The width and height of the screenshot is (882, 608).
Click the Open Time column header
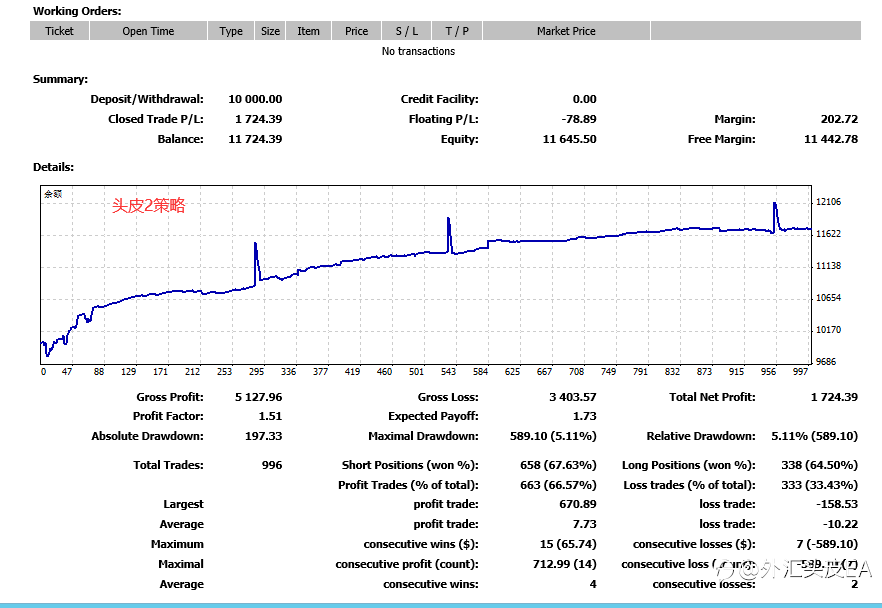[148, 31]
